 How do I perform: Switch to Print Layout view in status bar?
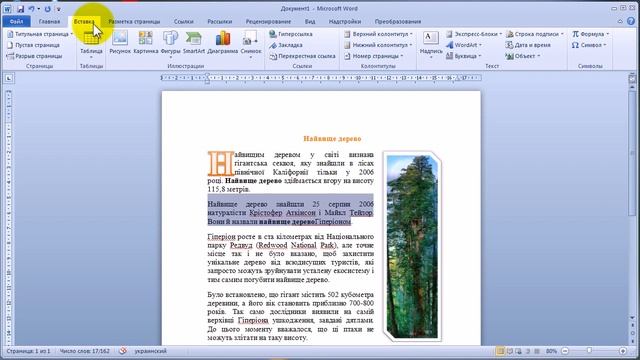click(x=500, y=351)
